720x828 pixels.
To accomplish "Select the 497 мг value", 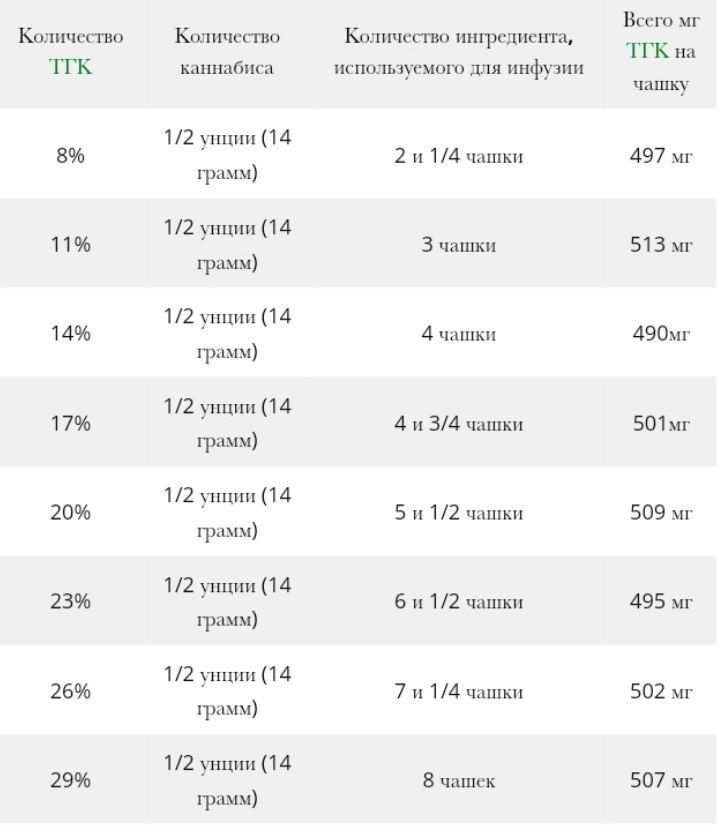I will [661, 156].
